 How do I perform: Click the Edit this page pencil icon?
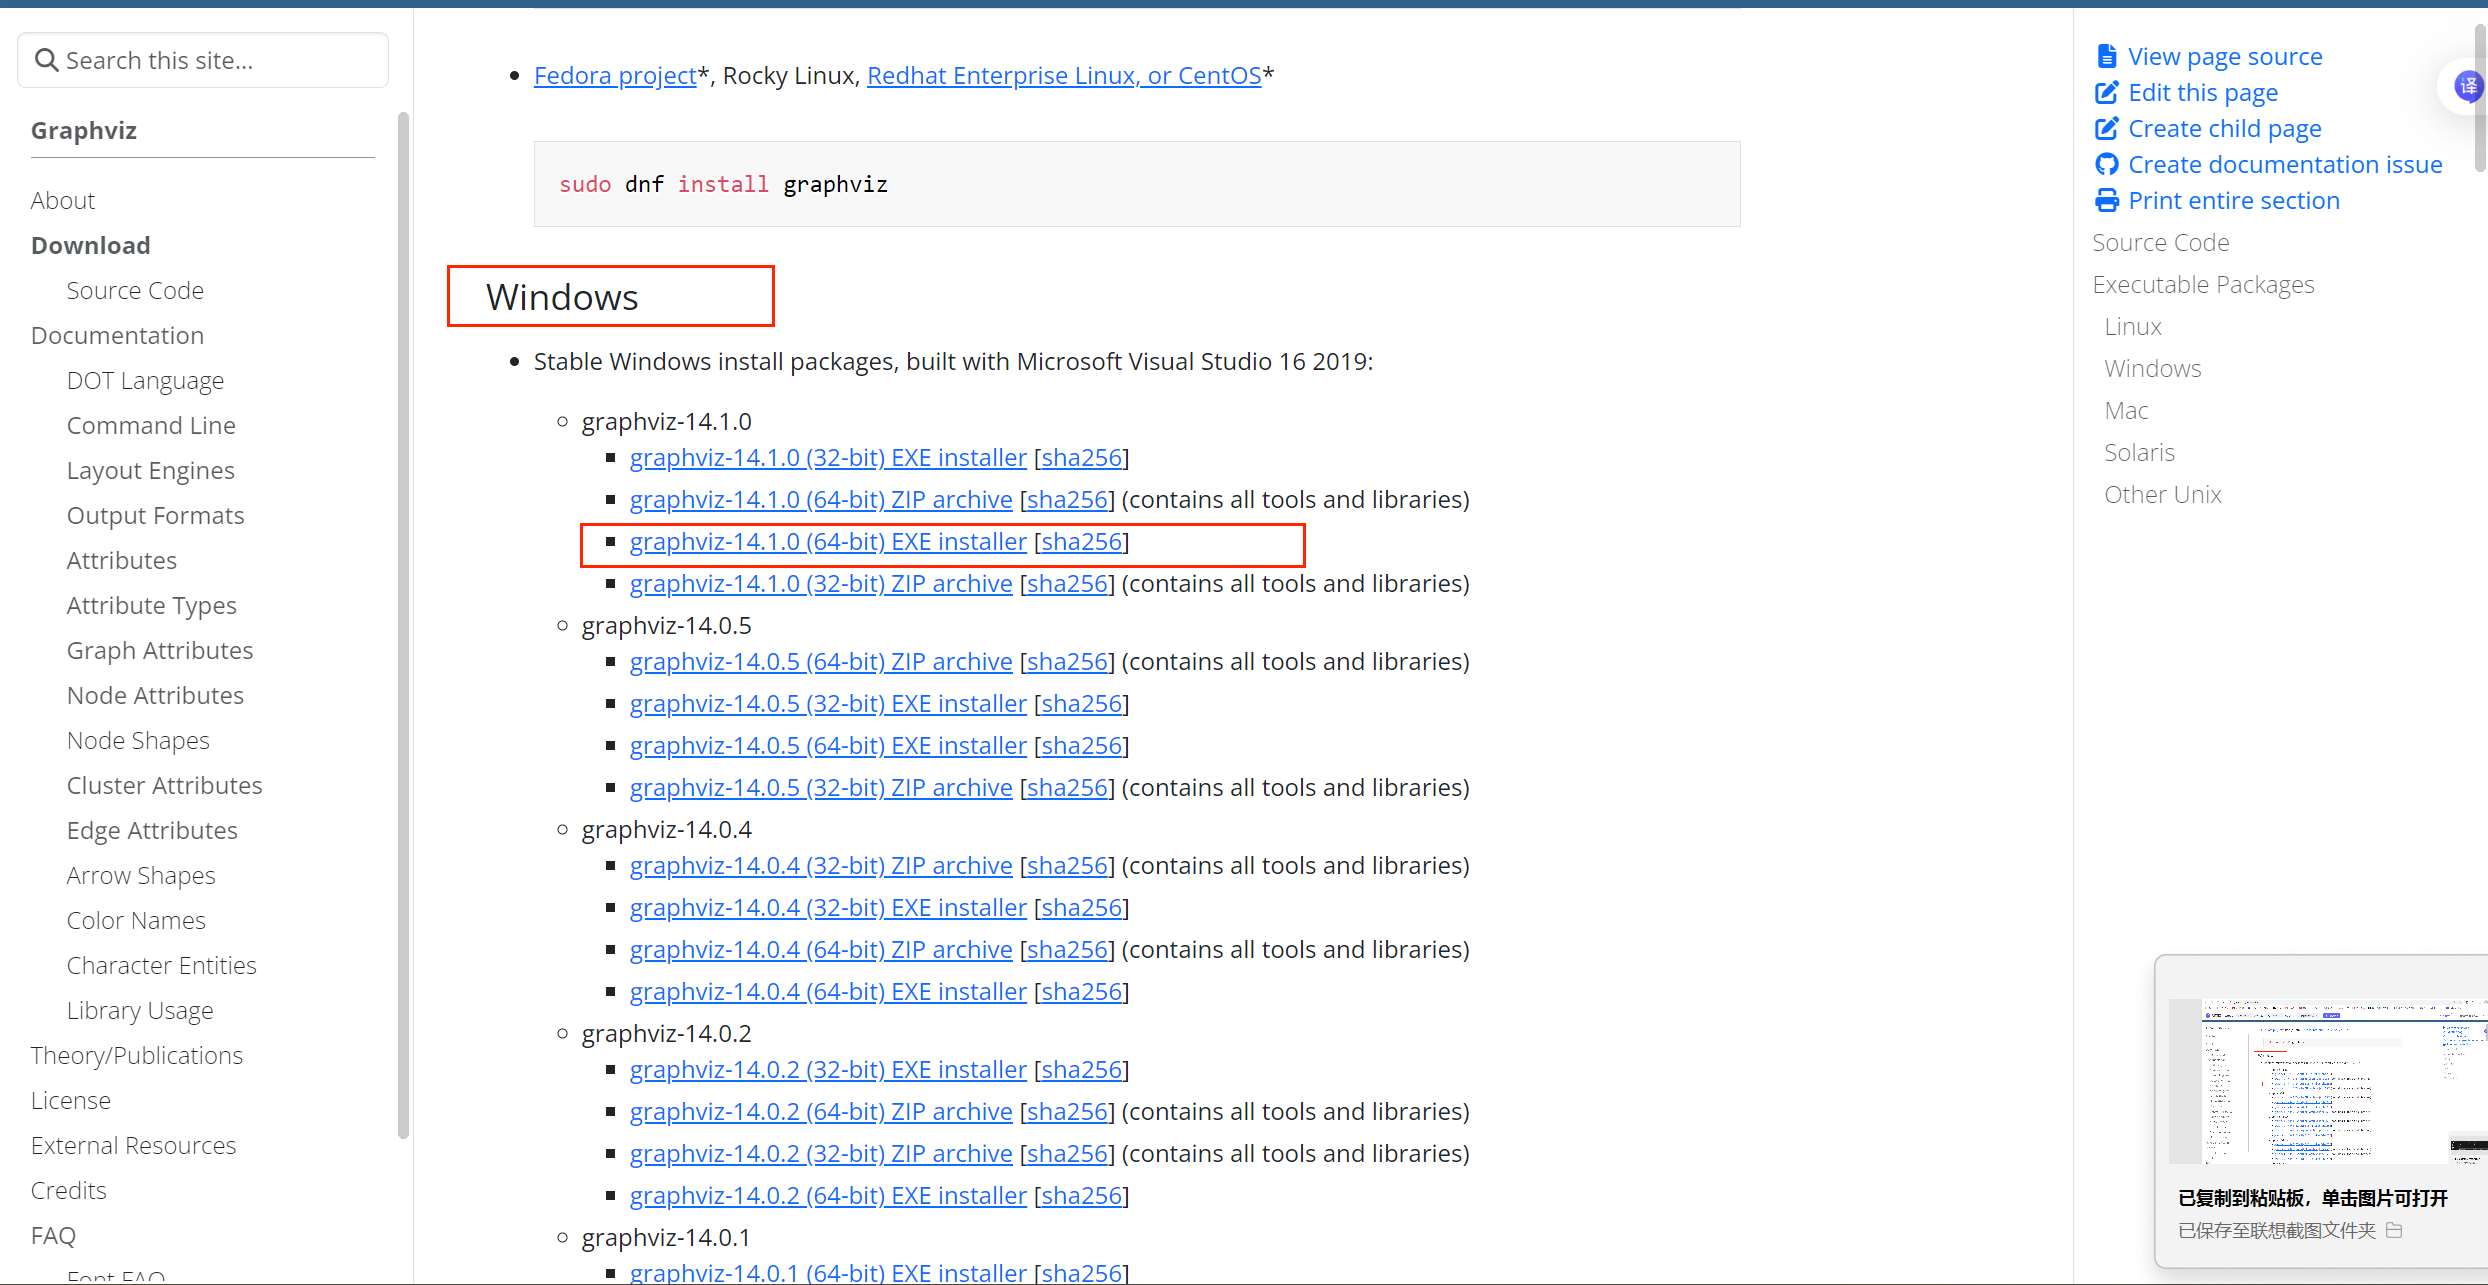2106,93
